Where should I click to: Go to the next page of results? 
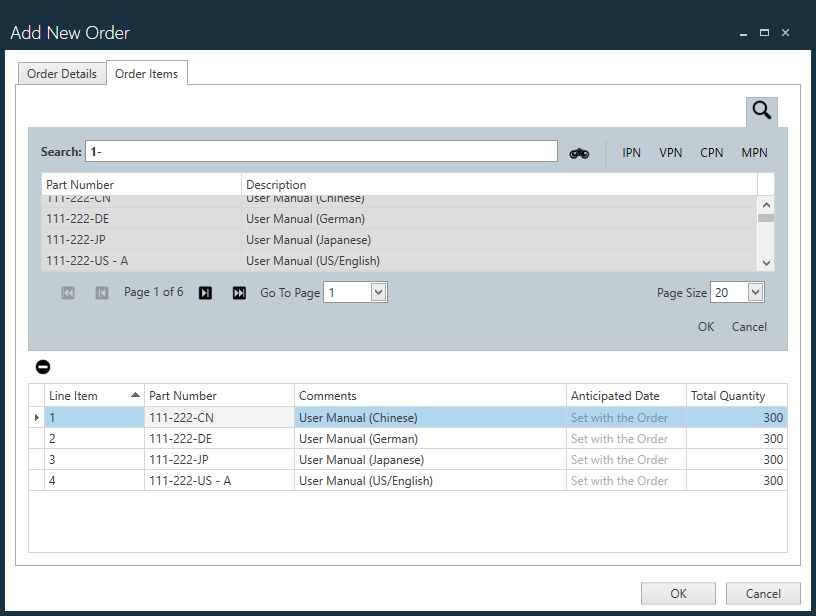[x=205, y=292]
